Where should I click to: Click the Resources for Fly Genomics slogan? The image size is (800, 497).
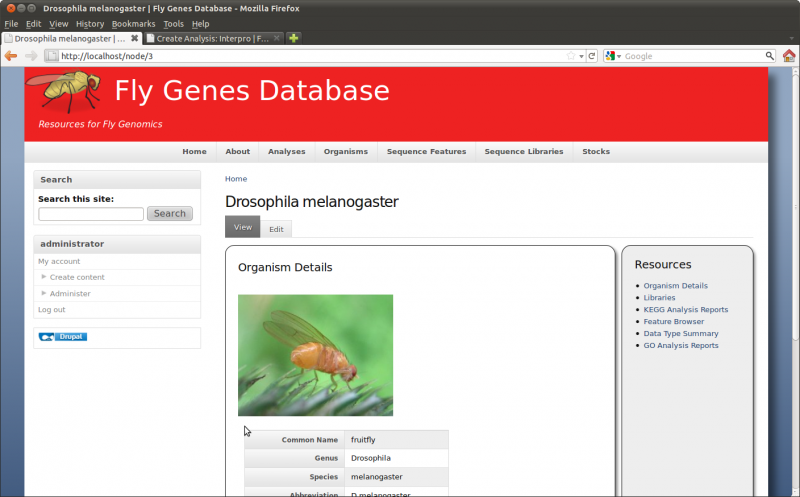pos(101,124)
